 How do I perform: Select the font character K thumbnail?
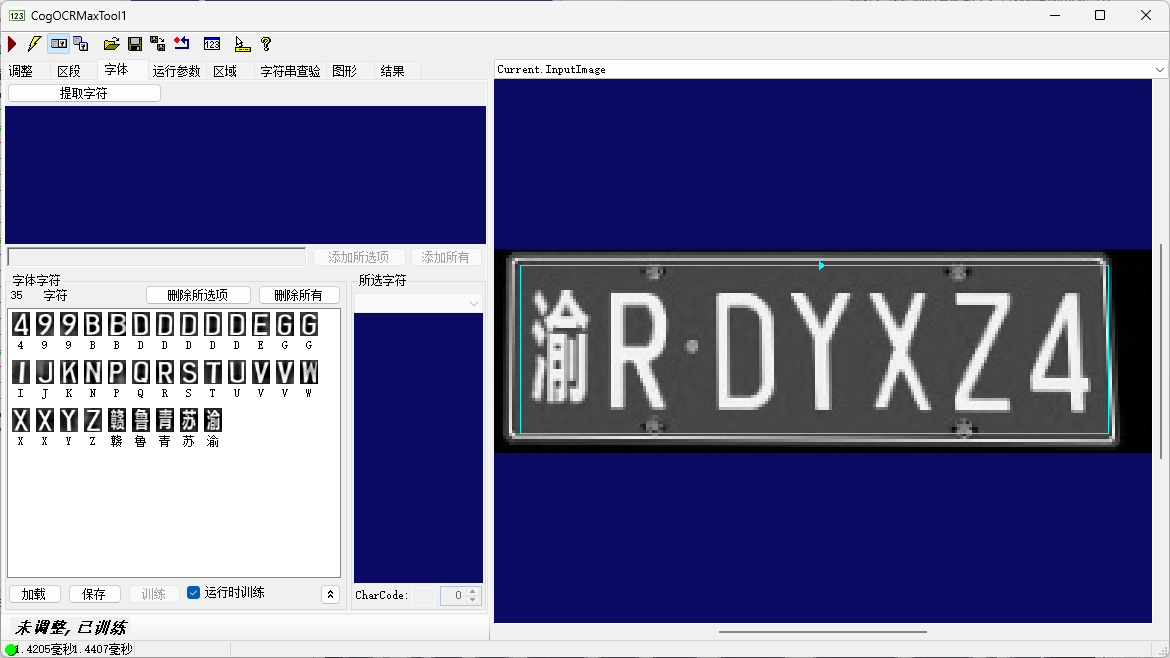(69, 372)
